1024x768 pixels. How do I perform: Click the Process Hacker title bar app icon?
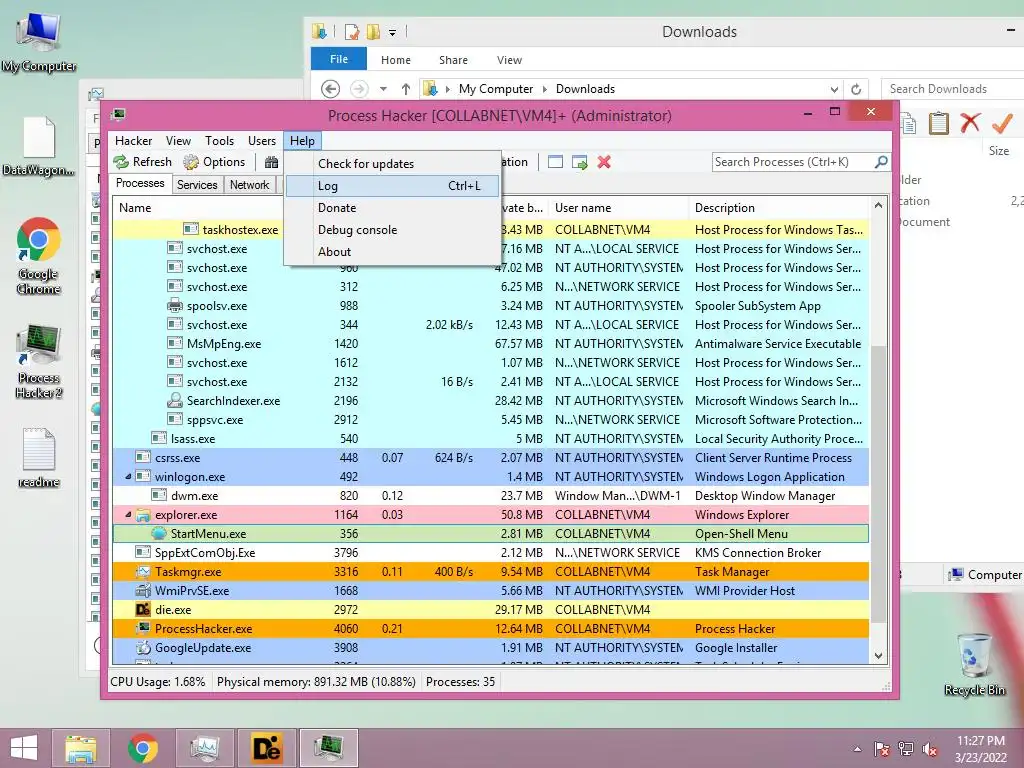(x=118, y=115)
